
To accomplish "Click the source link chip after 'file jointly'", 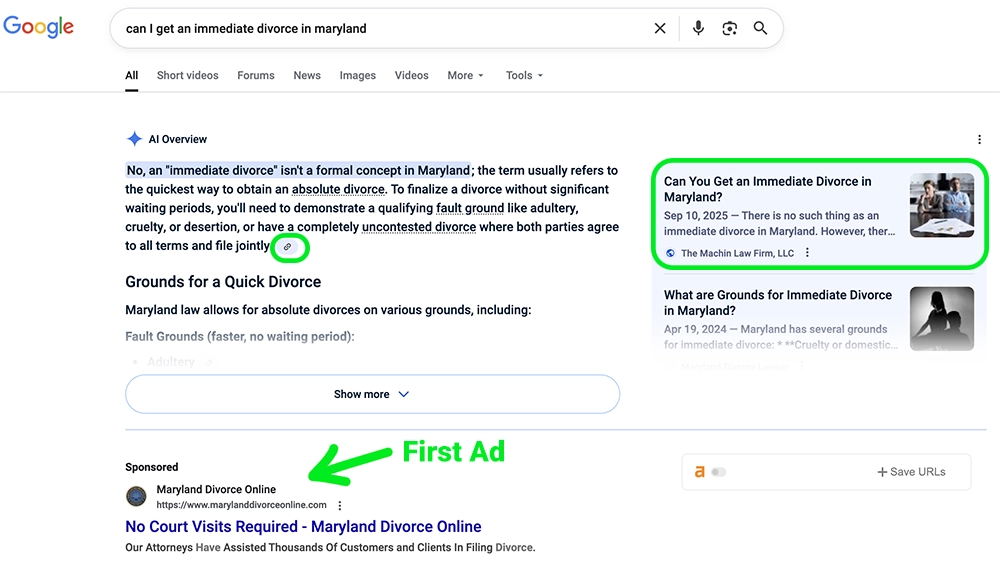I will (x=288, y=247).
